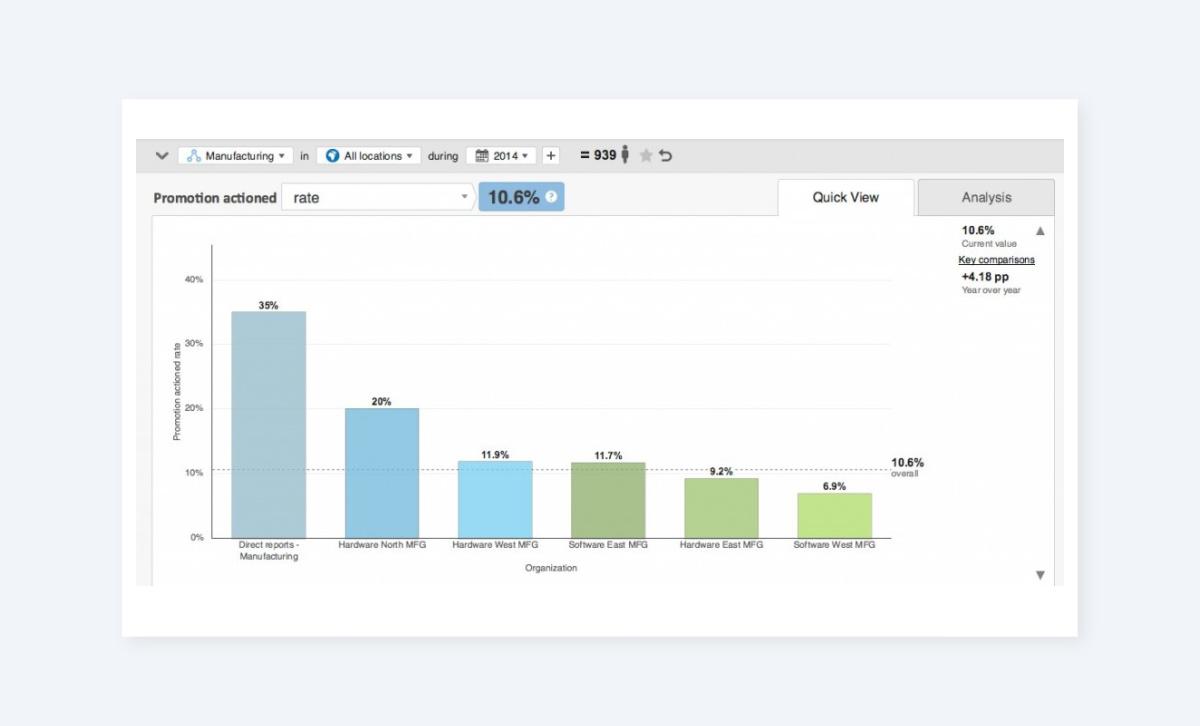
Task: Click the undo arrow icon
Action: pyautogui.click(x=666, y=155)
